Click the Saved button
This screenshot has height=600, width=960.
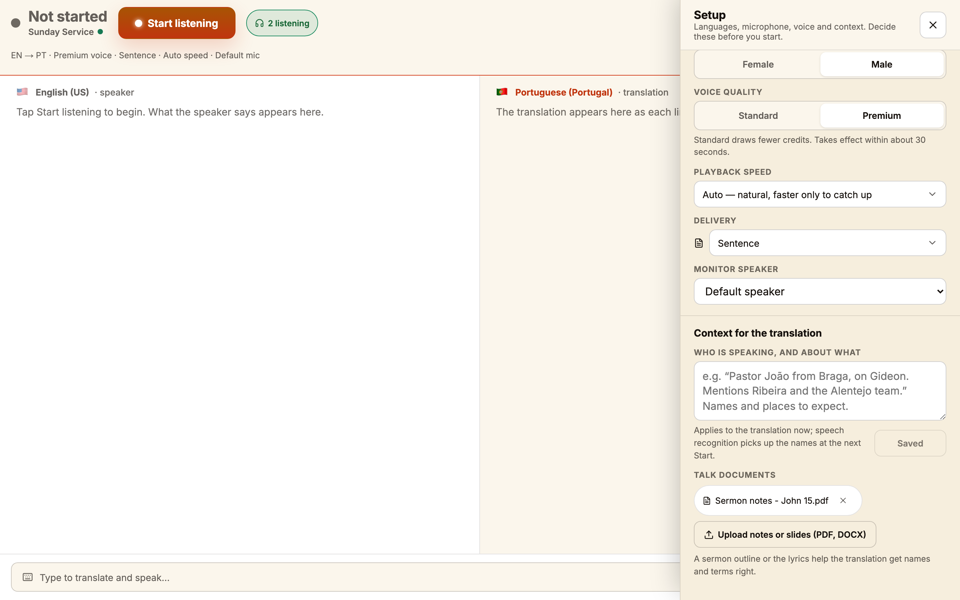click(x=910, y=443)
